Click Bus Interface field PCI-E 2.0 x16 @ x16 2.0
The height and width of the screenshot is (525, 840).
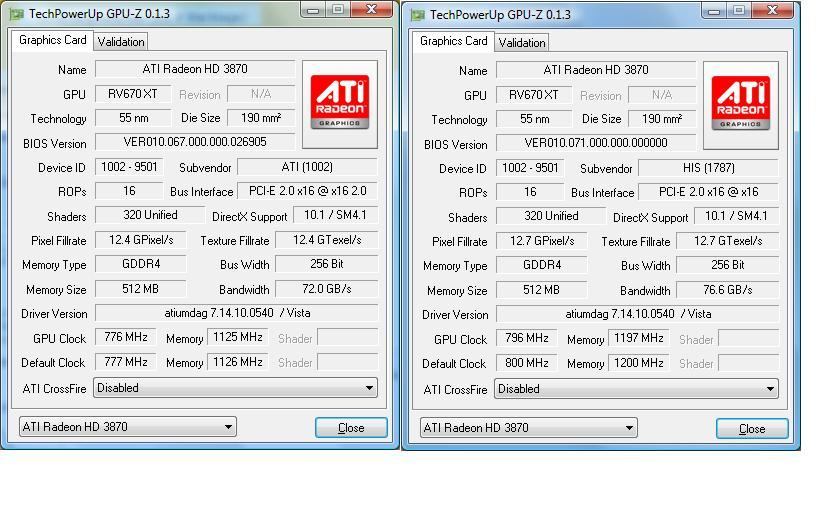[x=307, y=191]
